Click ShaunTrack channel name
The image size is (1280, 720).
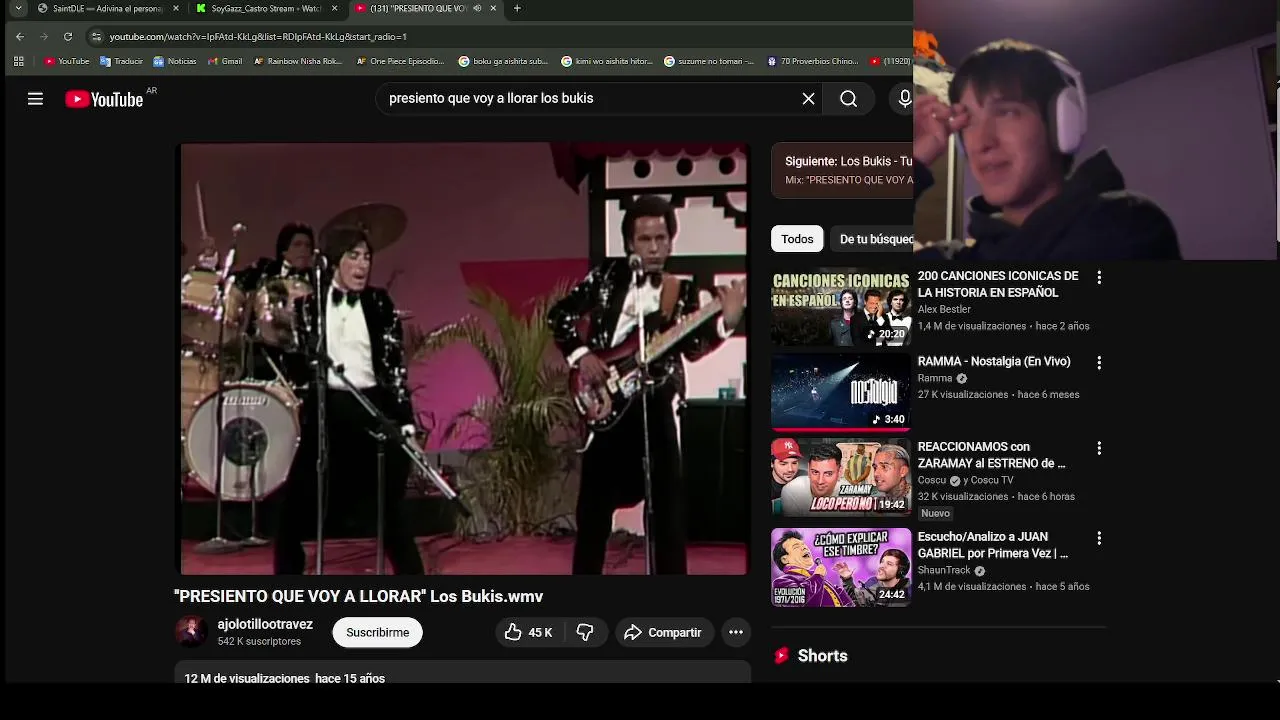(x=944, y=571)
